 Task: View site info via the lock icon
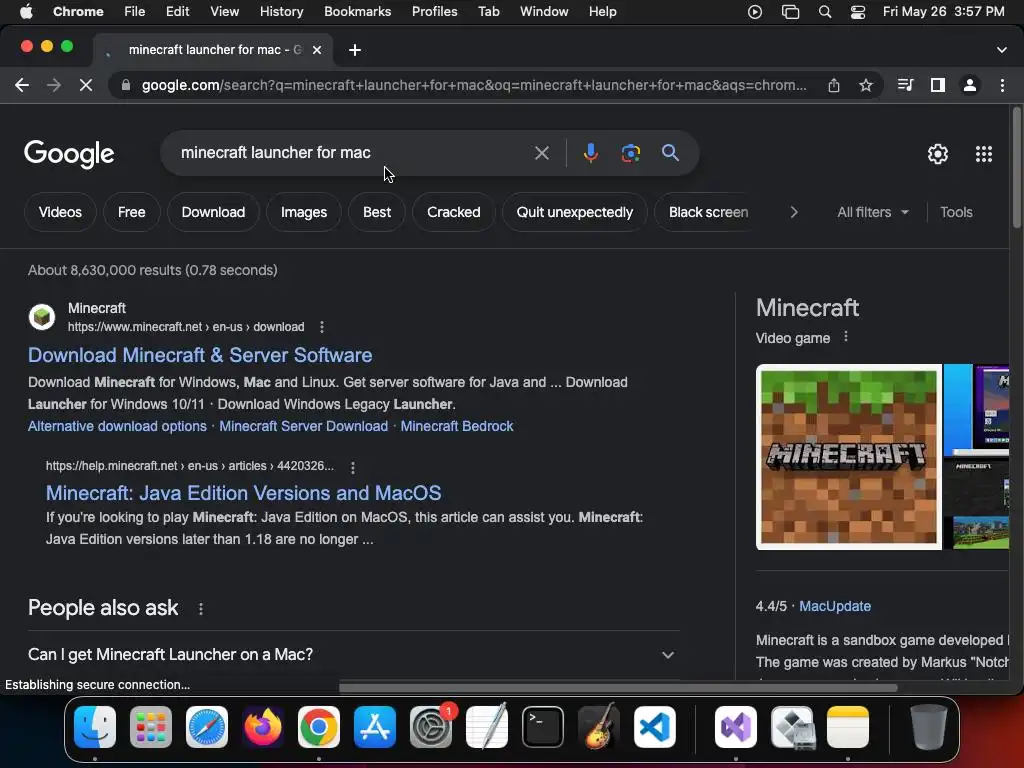pyautogui.click(x=126, y=85)
